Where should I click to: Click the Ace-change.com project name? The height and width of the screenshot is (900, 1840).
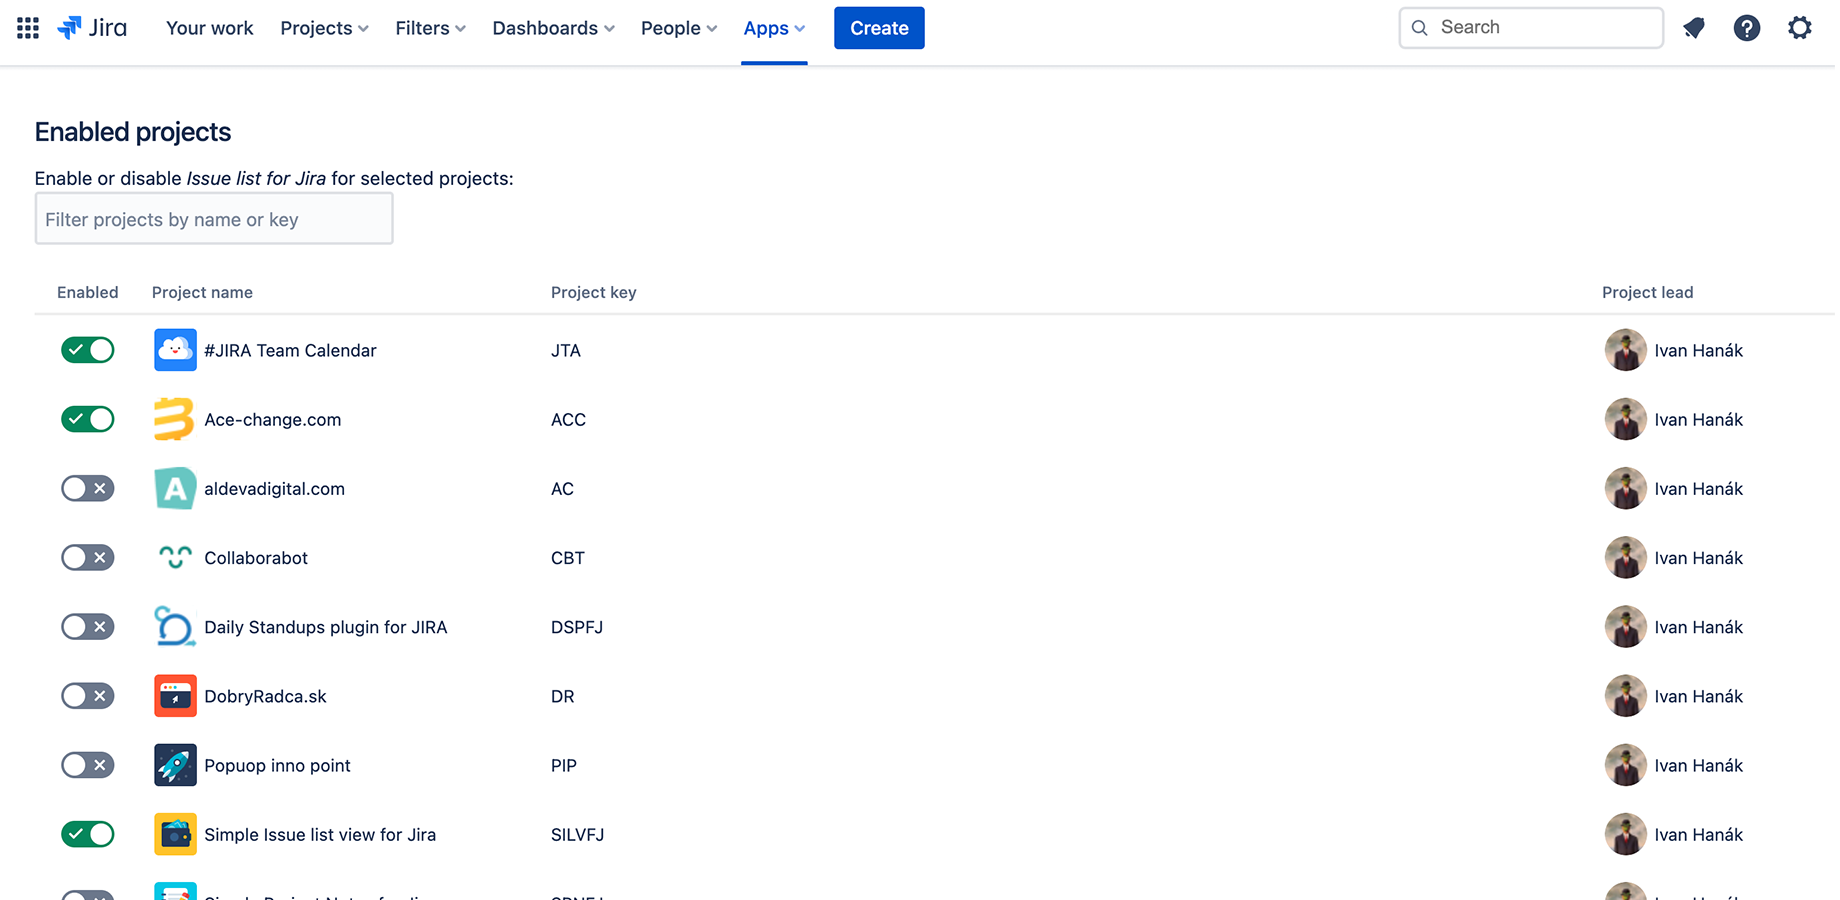pos(272,419)
